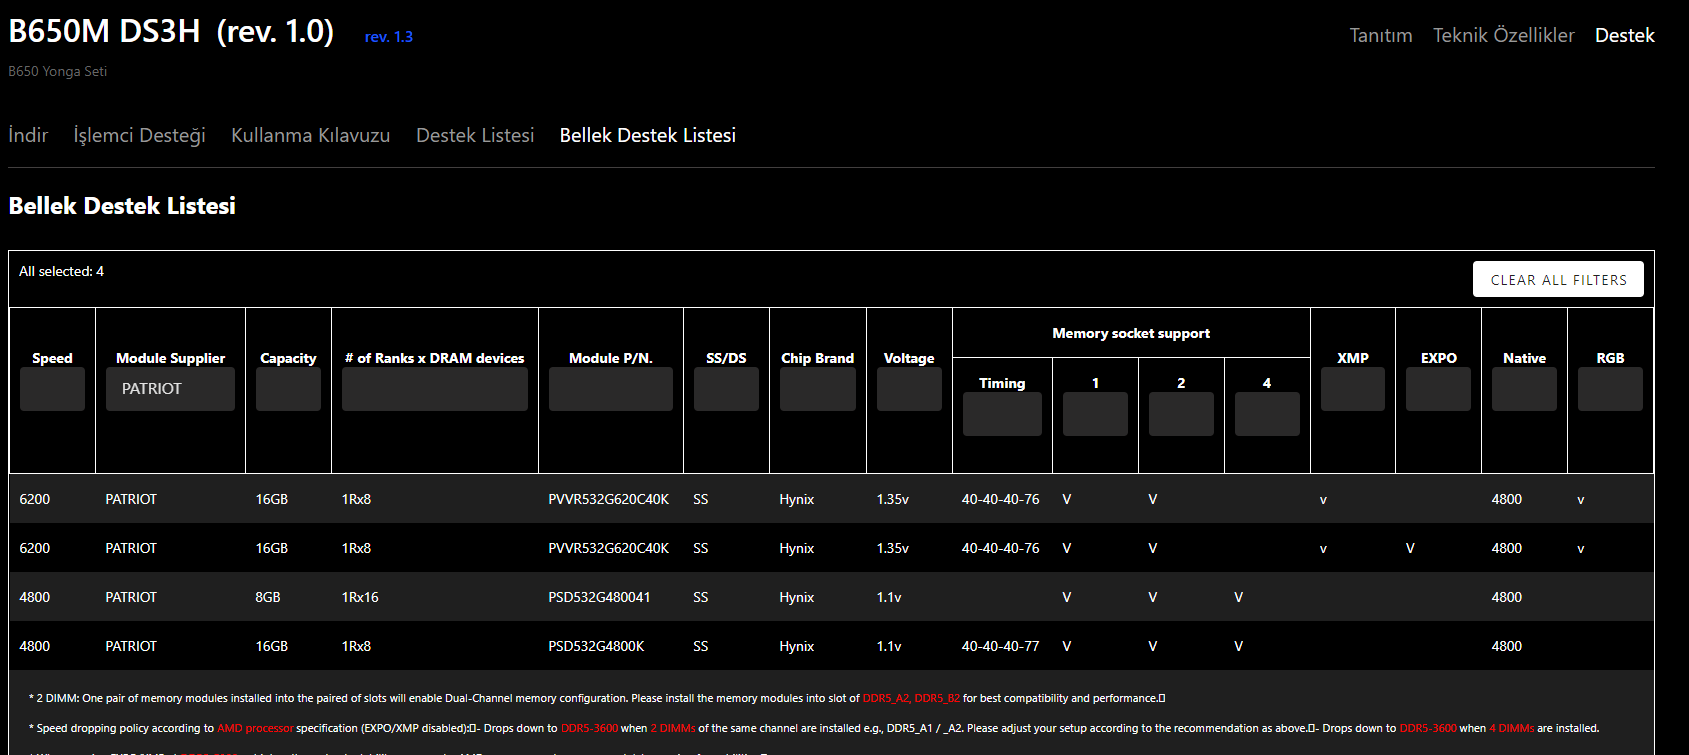Open the Ranks x DRAM devices filter

(435, 389)
